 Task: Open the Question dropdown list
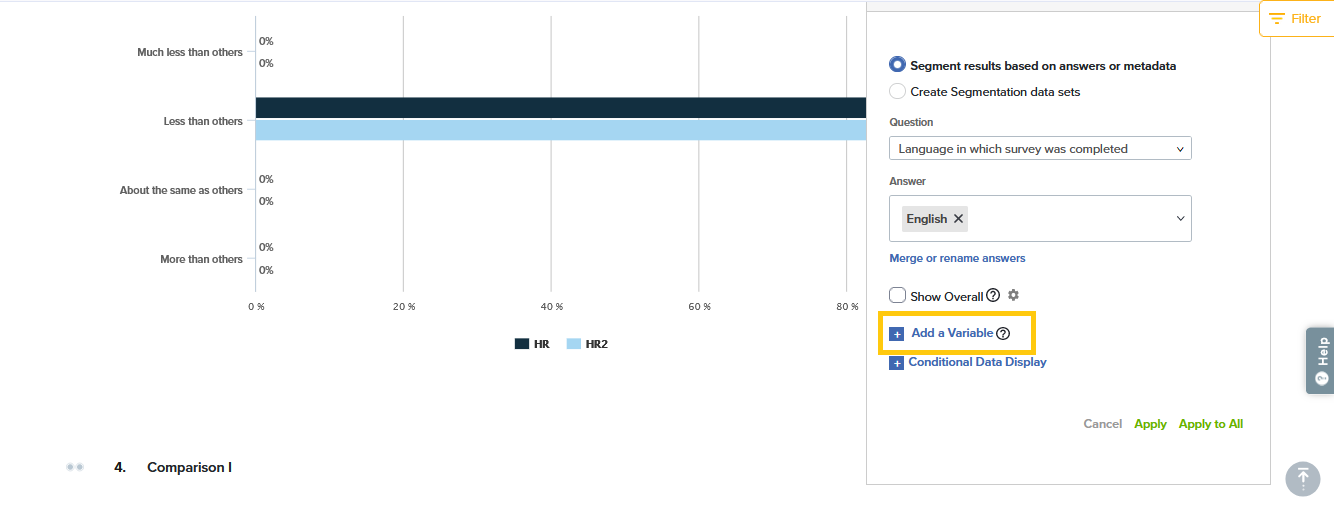click(x=1039, y=149)
